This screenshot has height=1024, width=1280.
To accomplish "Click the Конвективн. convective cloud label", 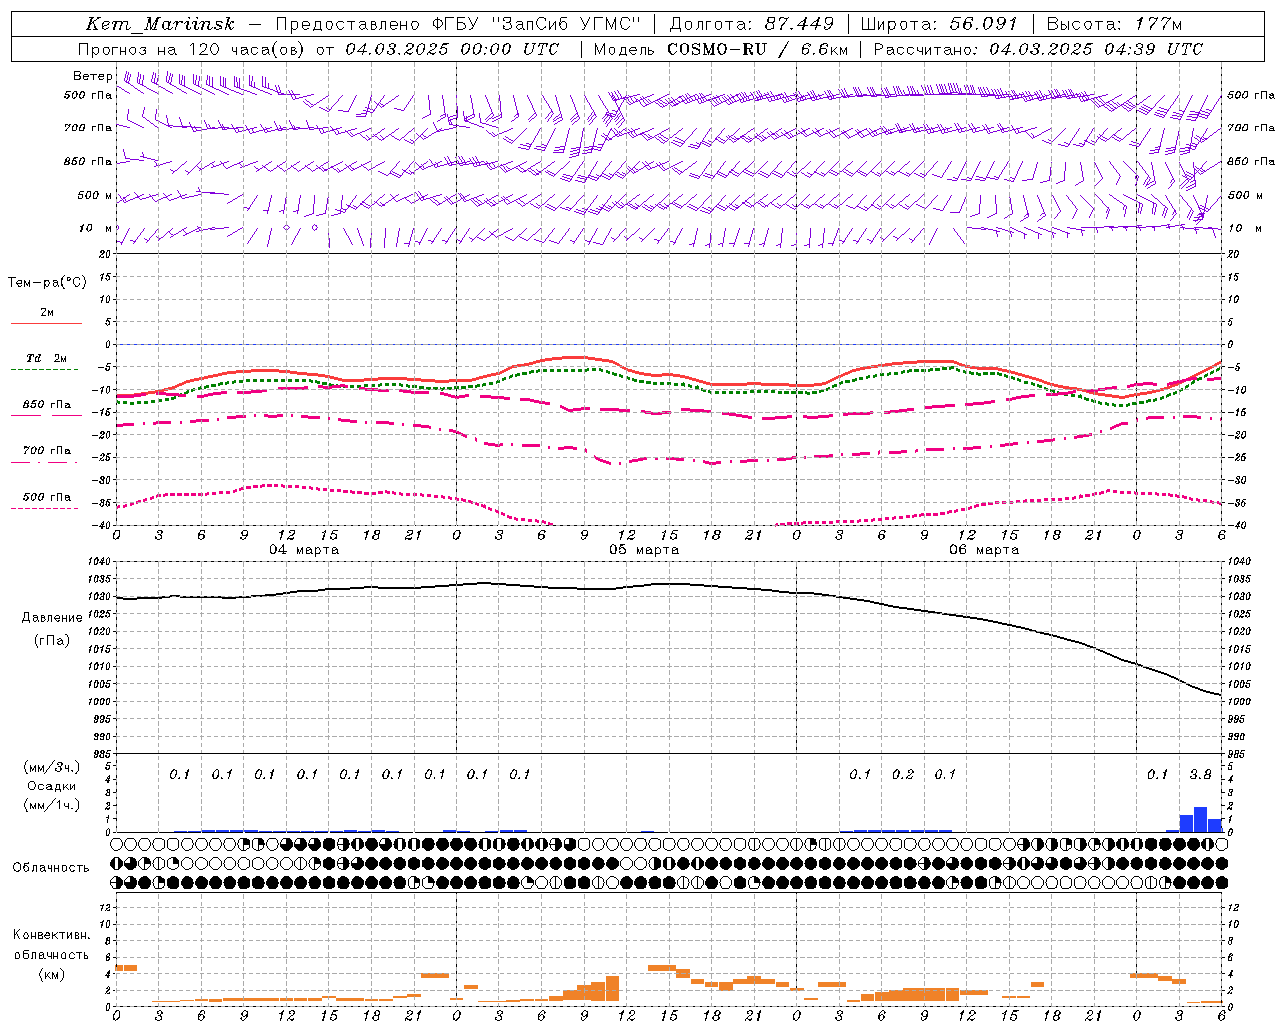I will [51, 935].
